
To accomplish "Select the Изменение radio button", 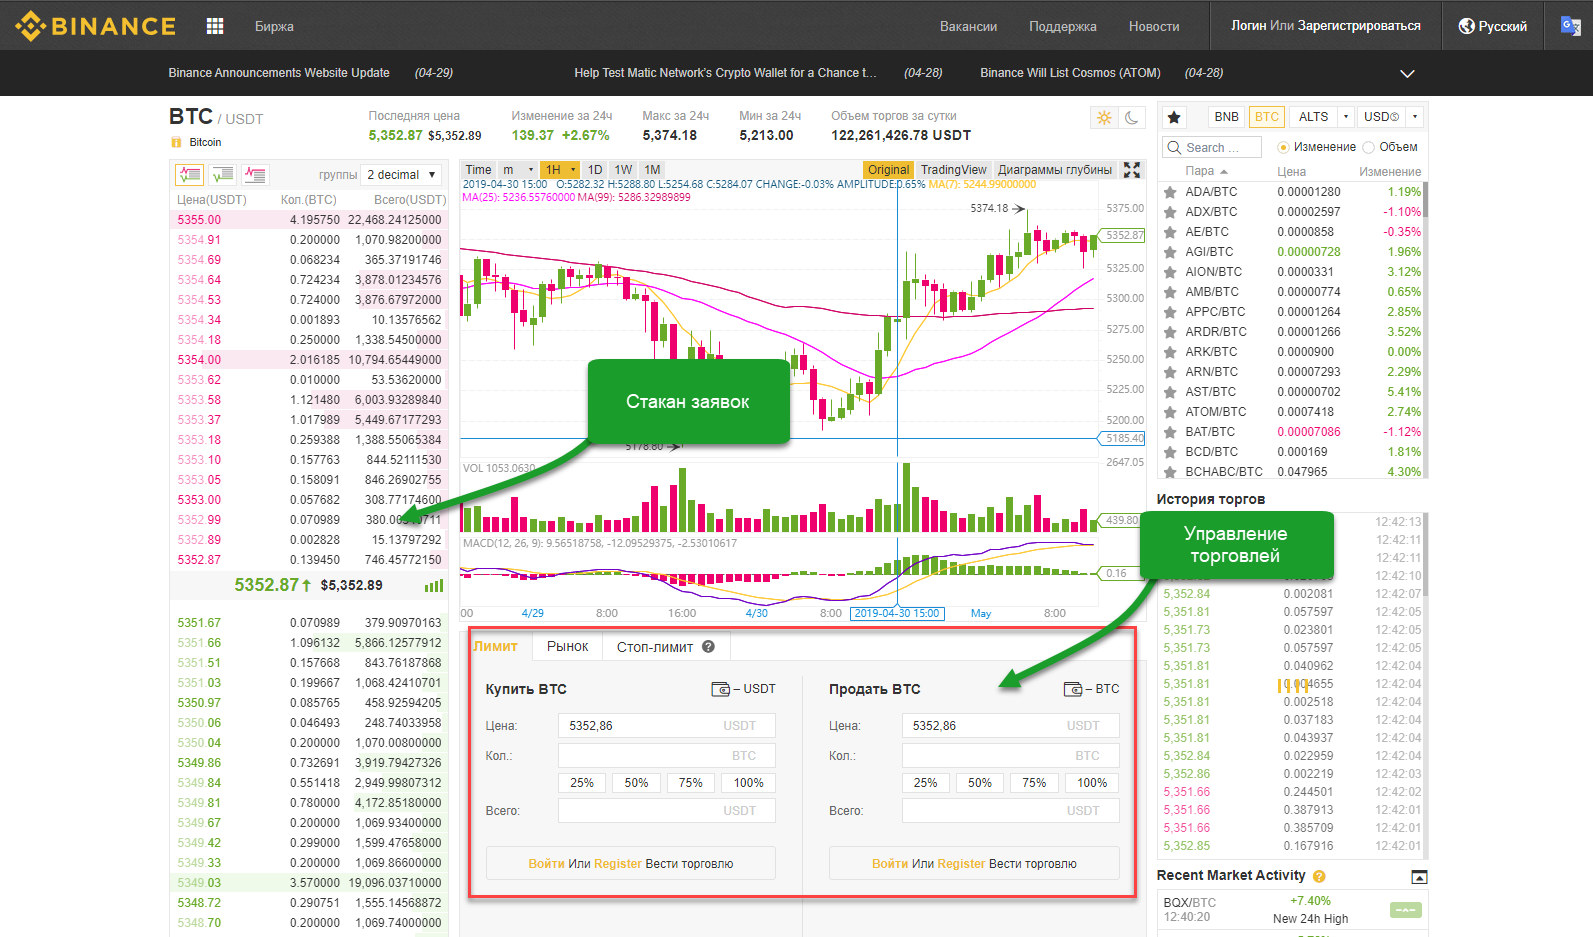I will (1283, 147).
